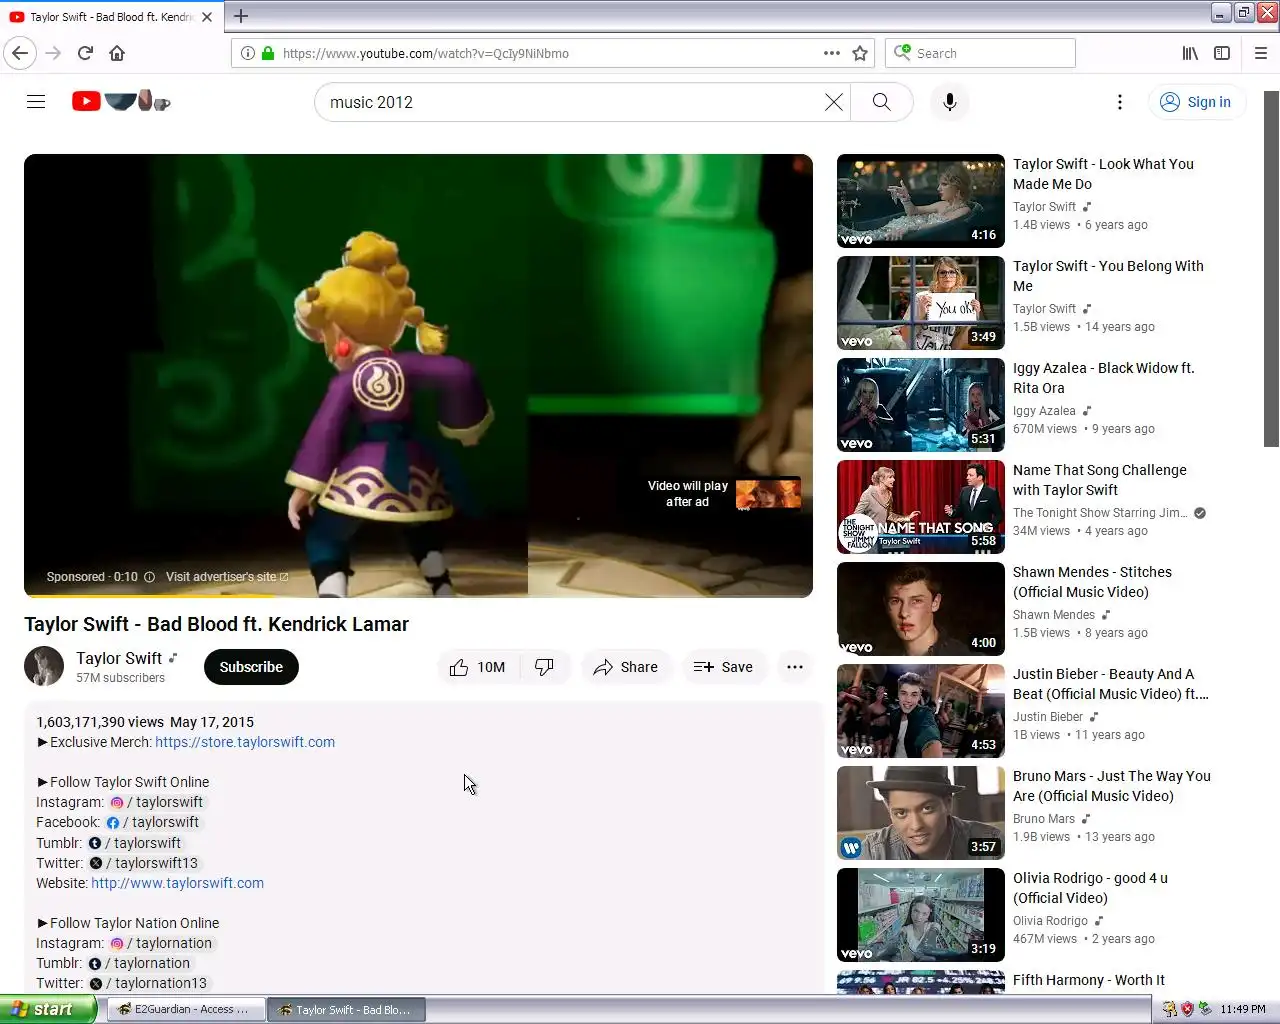Start voice search with microphone icon
This screenshot has height=1024, width=1280.
click(950, 102)
